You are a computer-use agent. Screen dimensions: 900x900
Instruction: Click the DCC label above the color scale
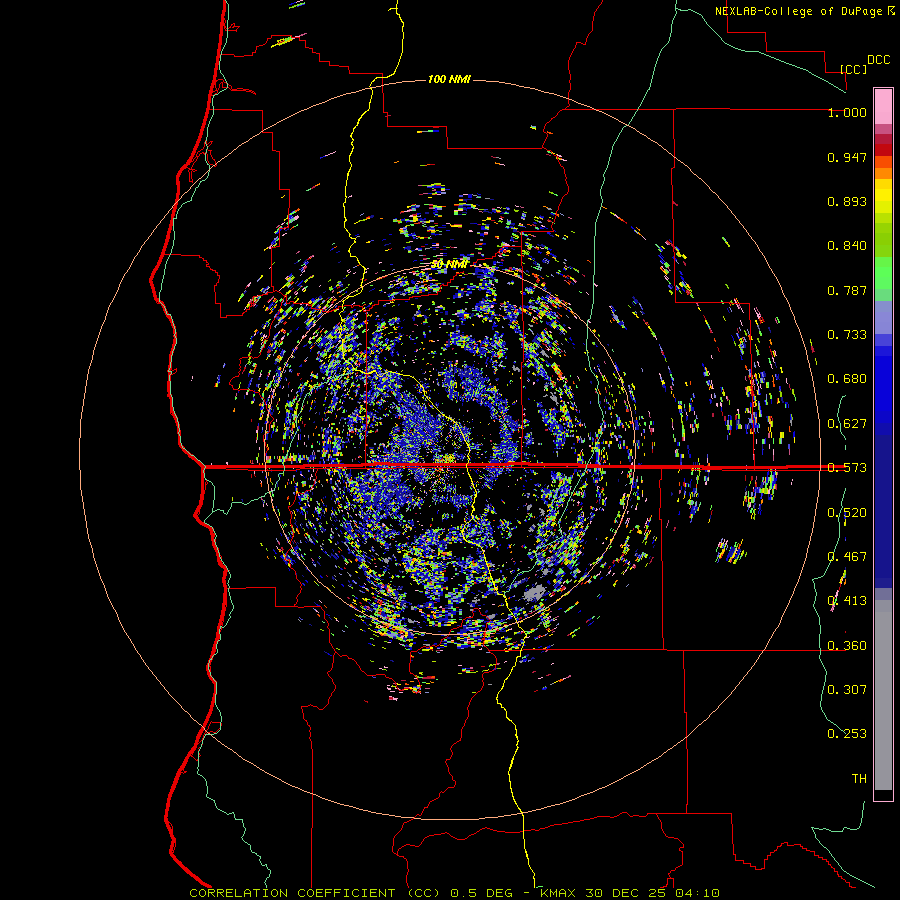tap(878, 60)
